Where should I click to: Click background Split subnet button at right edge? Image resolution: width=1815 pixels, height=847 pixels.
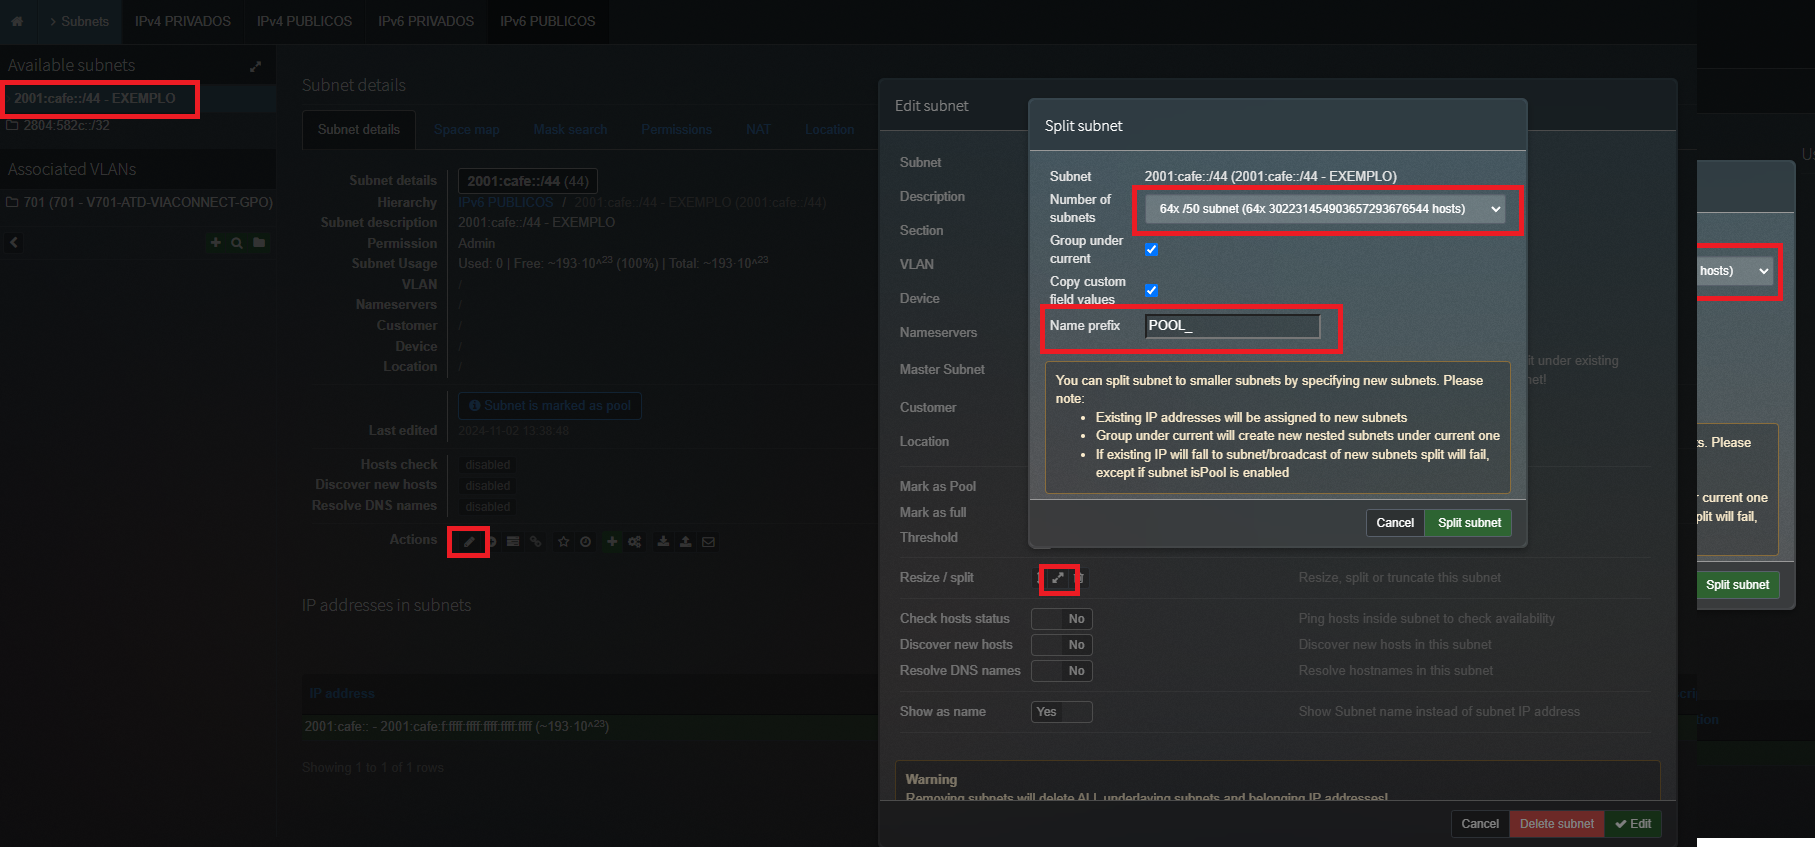(x=1738, y=585)
